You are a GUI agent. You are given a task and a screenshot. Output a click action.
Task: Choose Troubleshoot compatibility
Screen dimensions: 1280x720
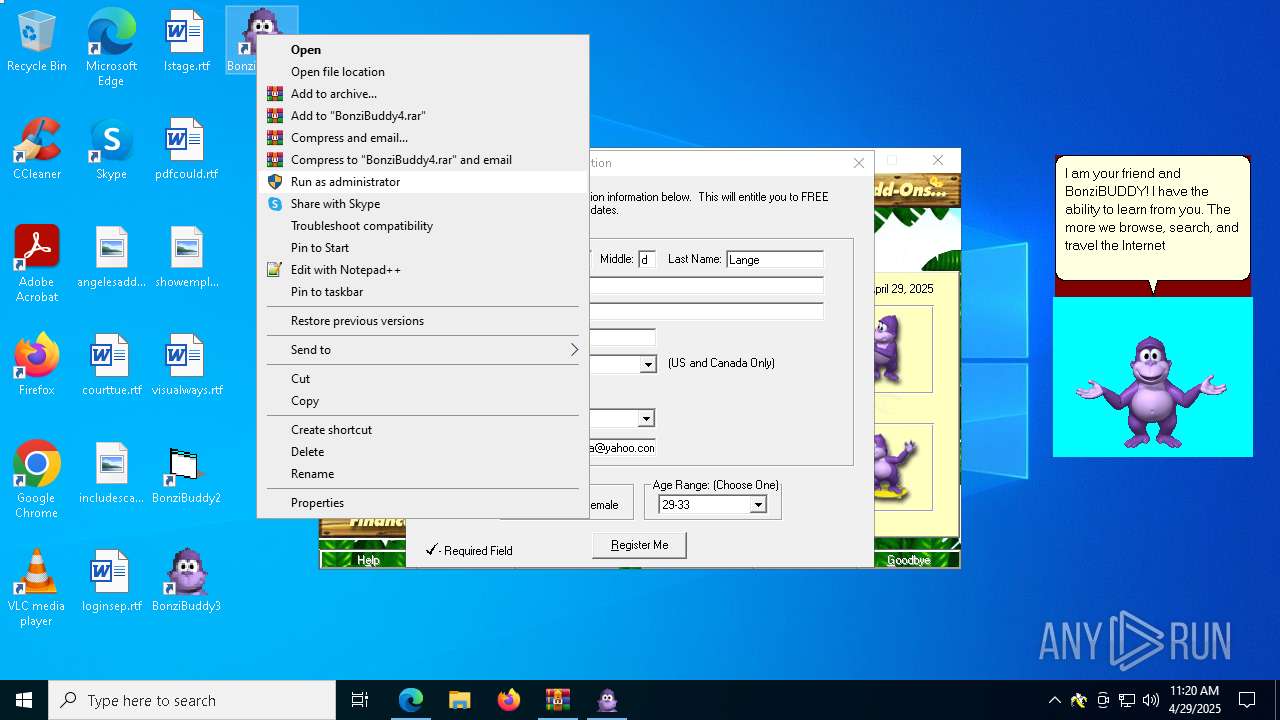click(422, 226)
